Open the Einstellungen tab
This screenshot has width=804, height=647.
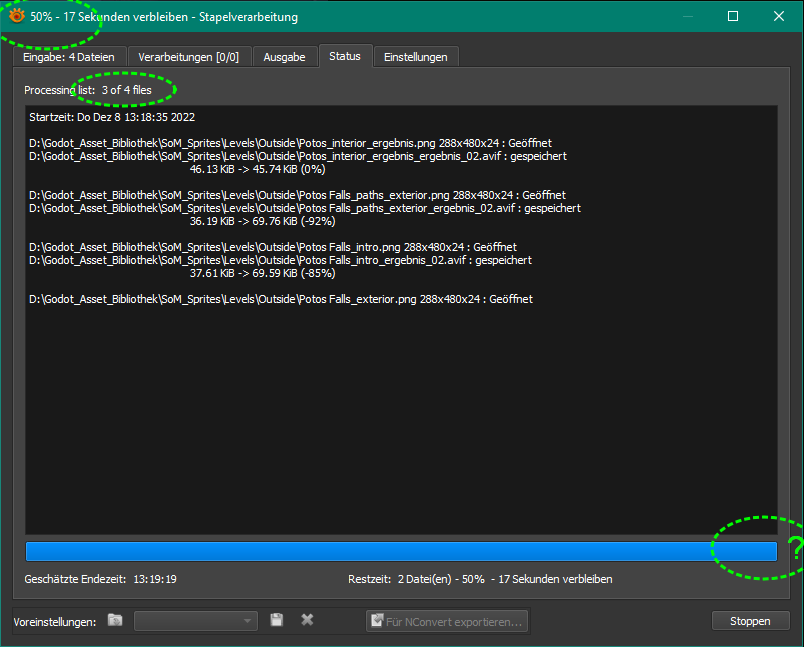click(x=415, y=57)
